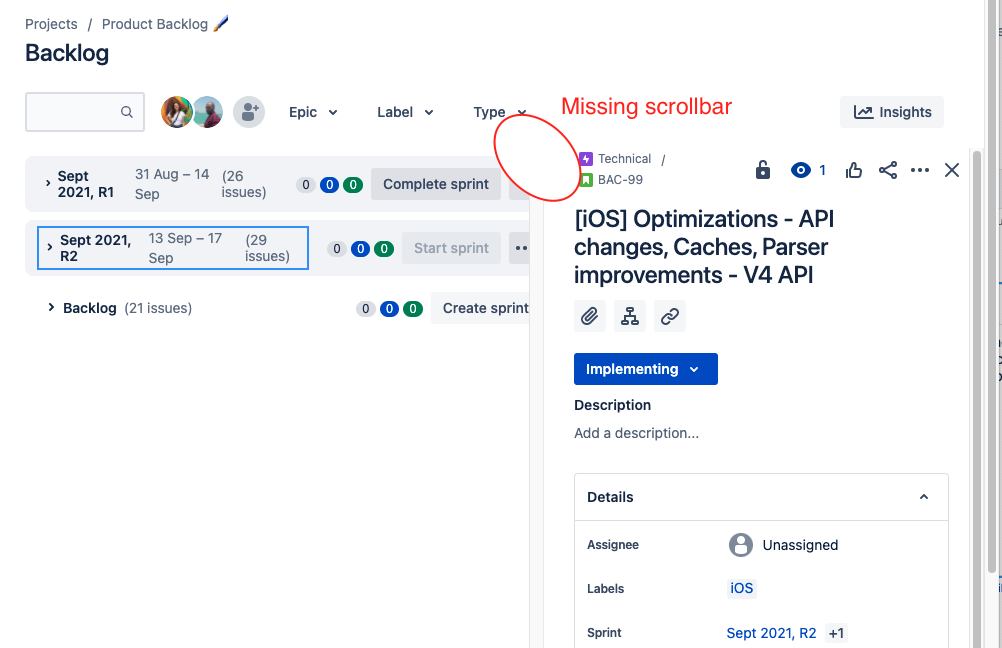1002x648 pixels.
Task: Open the share icon for the issue
Action: click(888, 170)
